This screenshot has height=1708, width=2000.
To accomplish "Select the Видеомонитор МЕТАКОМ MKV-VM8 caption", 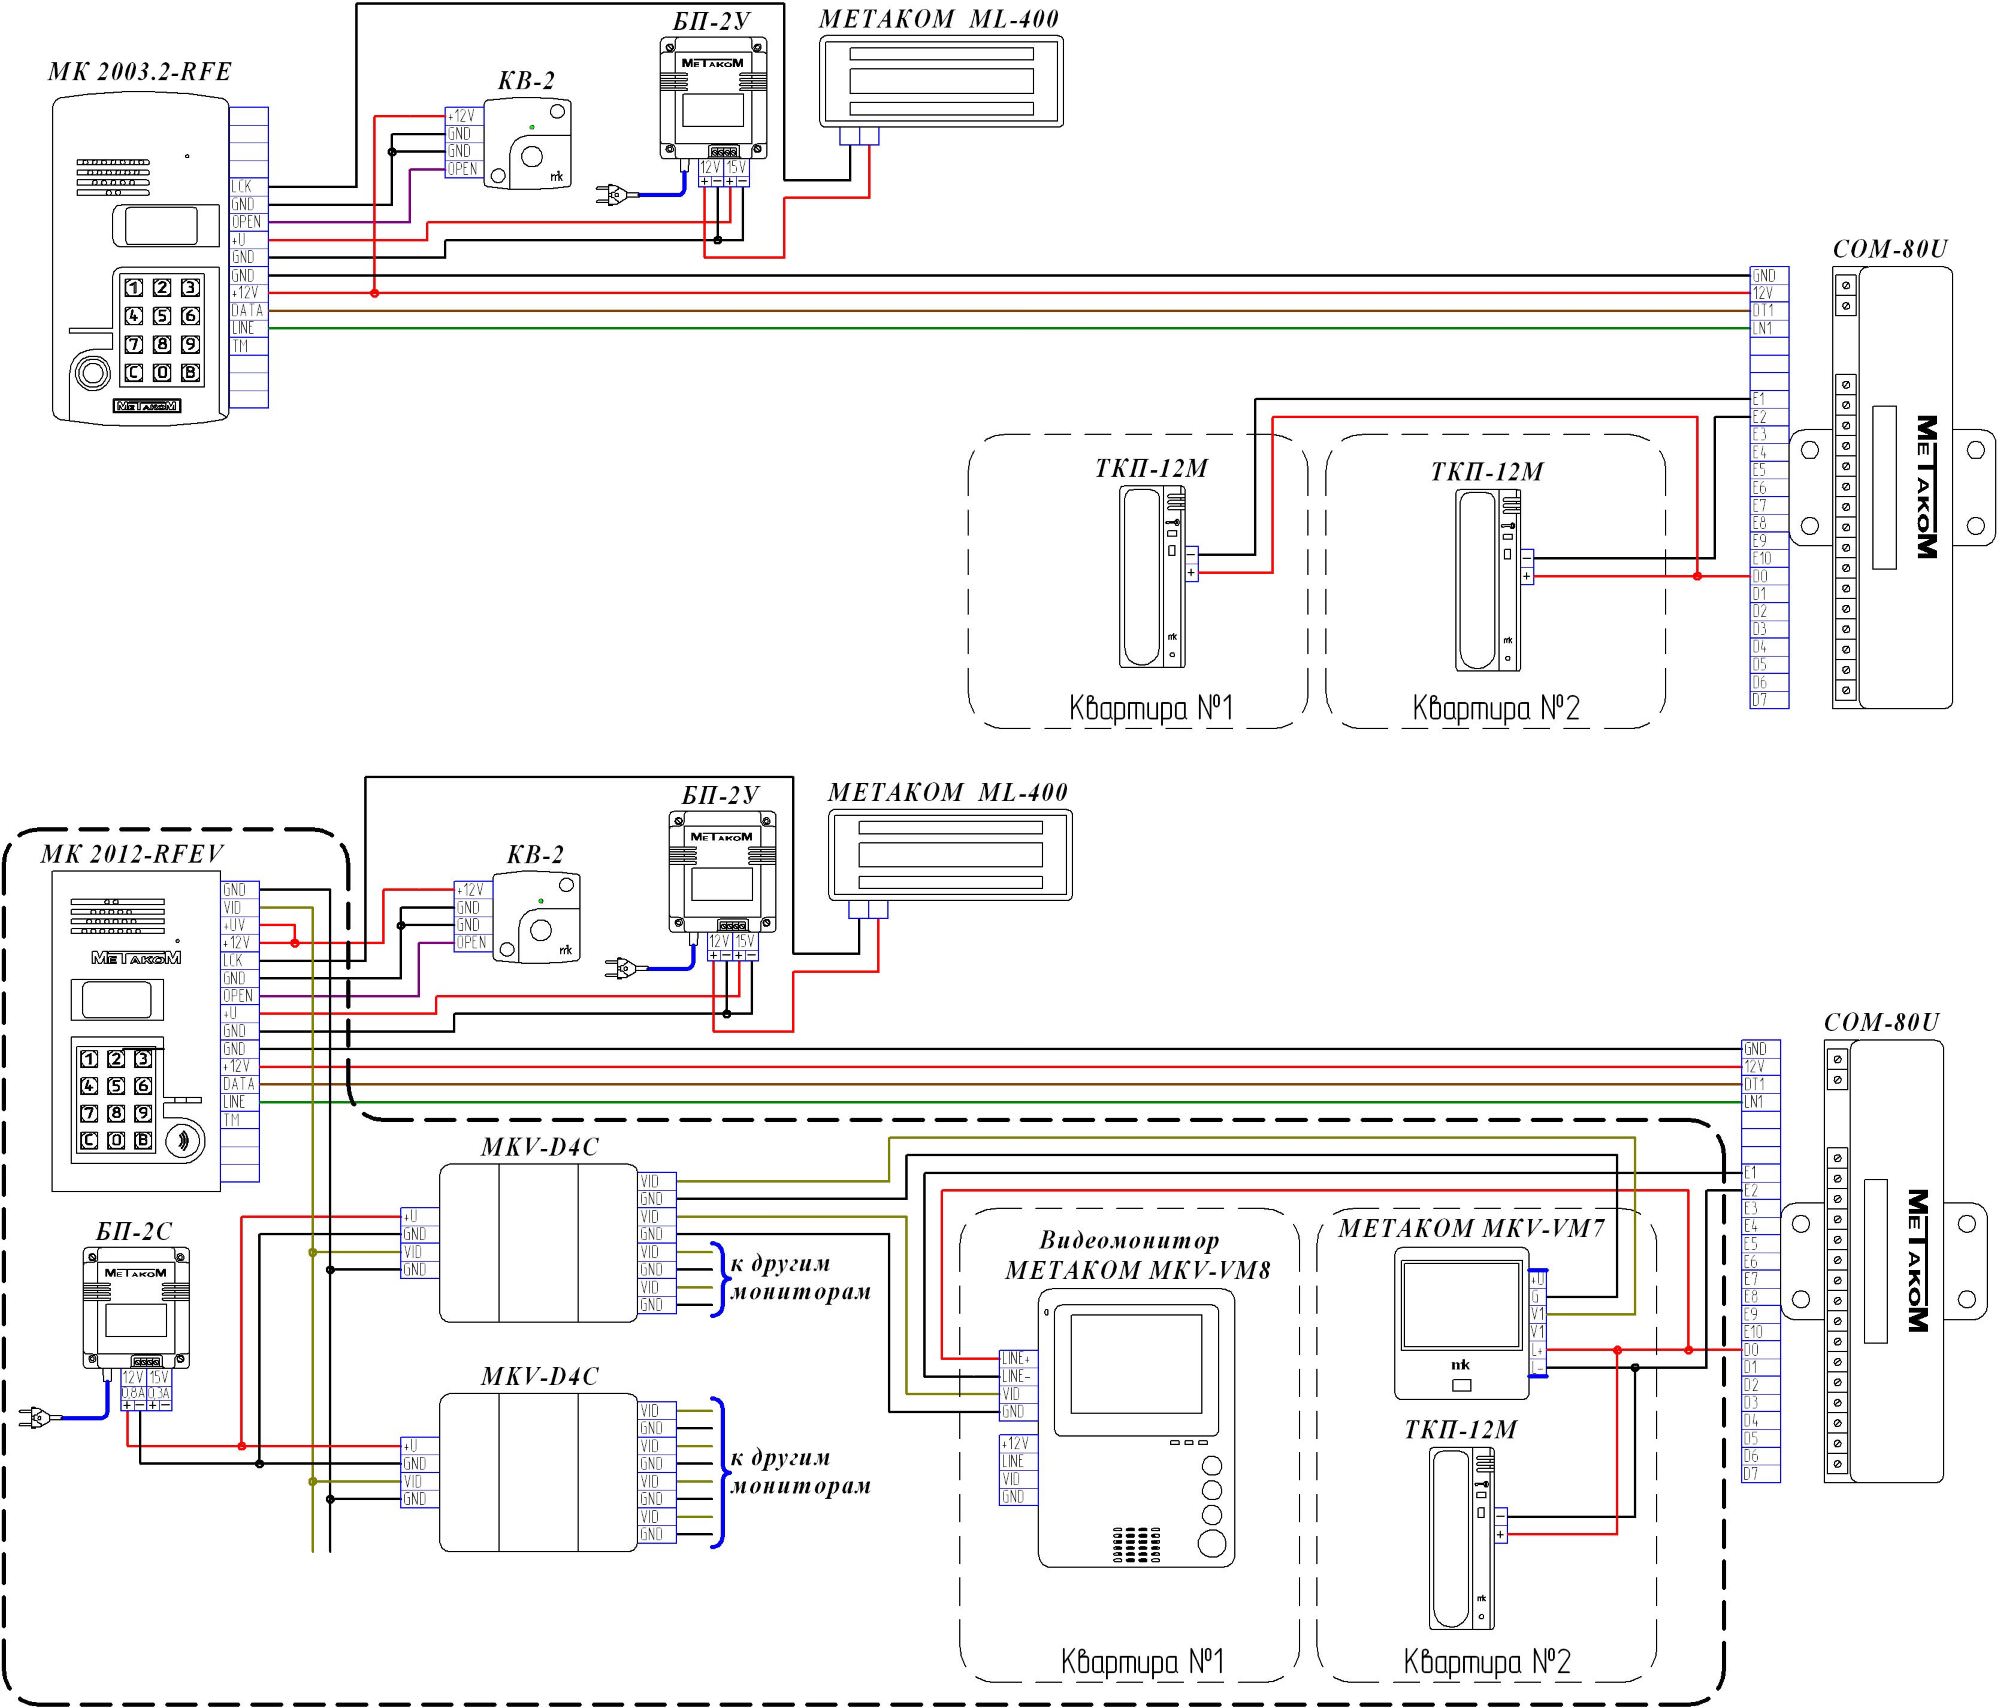I will tap(1138, 1255).
